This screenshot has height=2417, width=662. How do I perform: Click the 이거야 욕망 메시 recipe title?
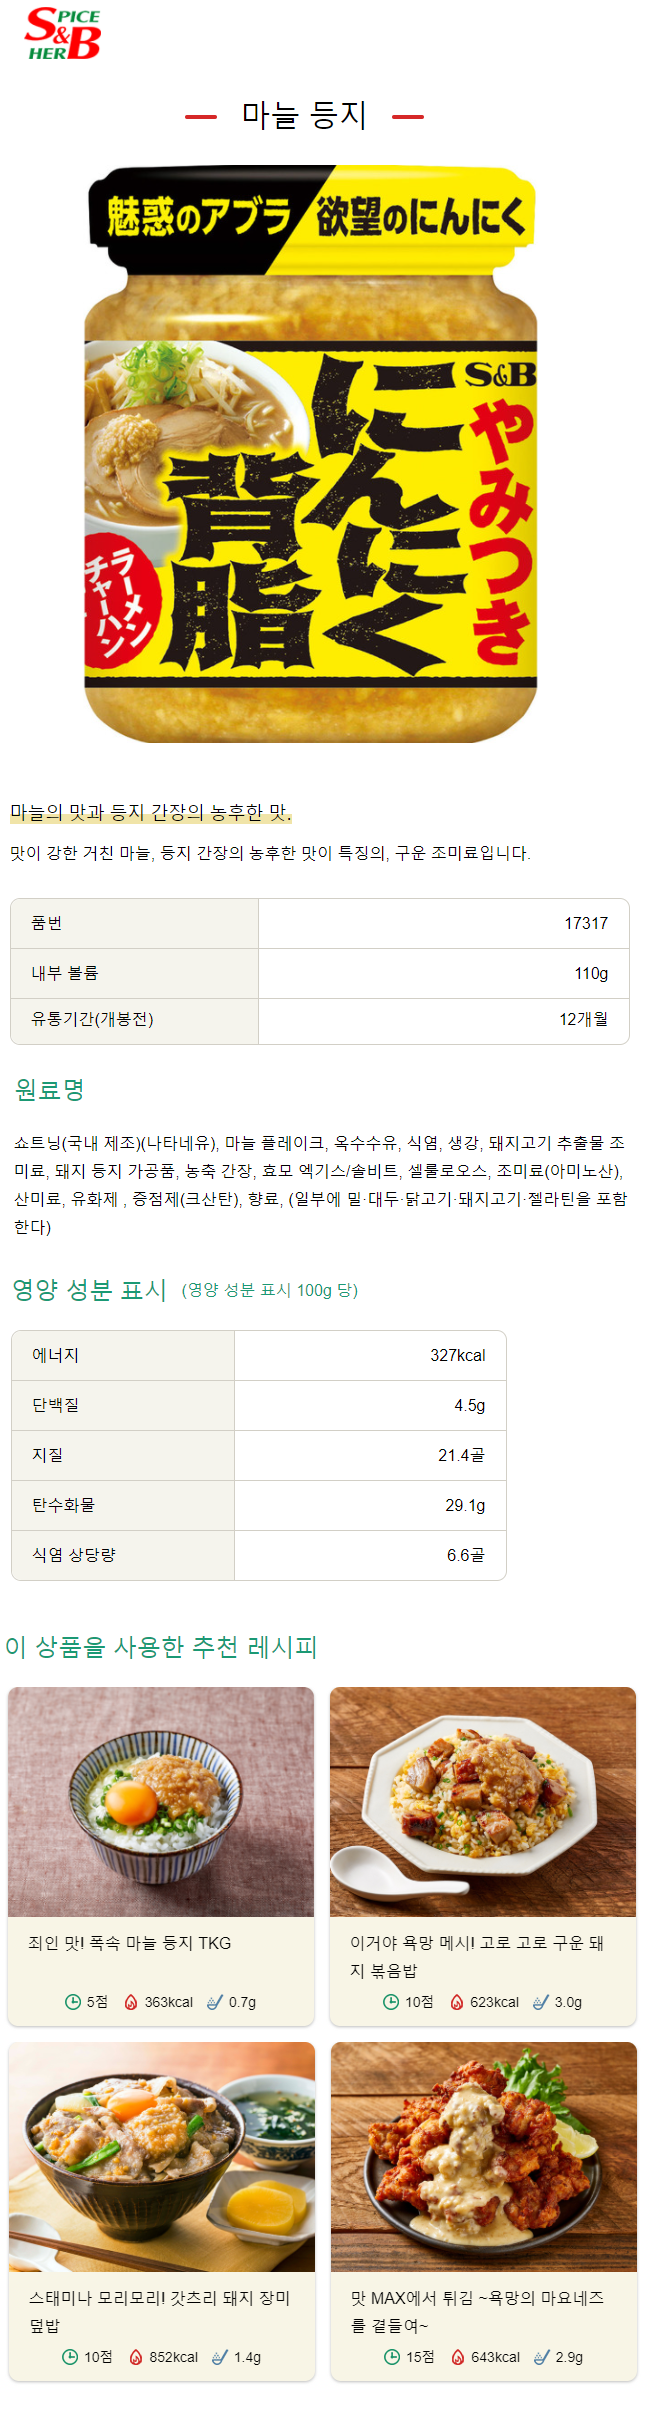click(477, 1956)
